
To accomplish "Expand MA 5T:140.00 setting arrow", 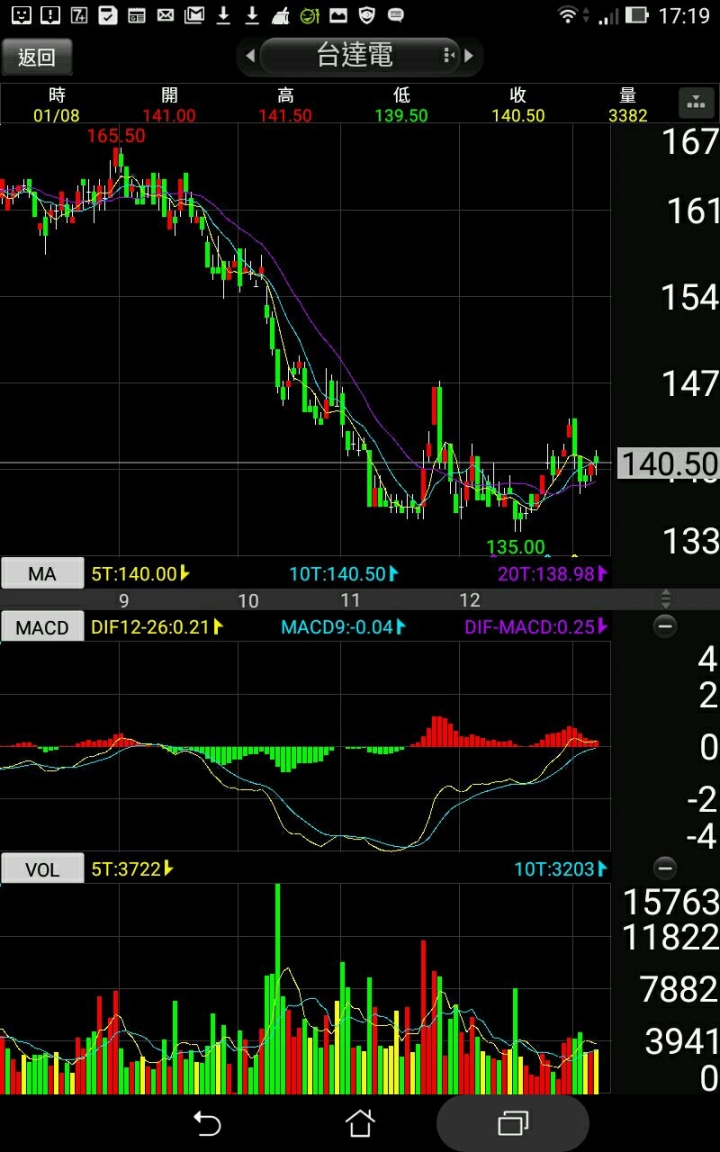I will [x=184, y=573].
